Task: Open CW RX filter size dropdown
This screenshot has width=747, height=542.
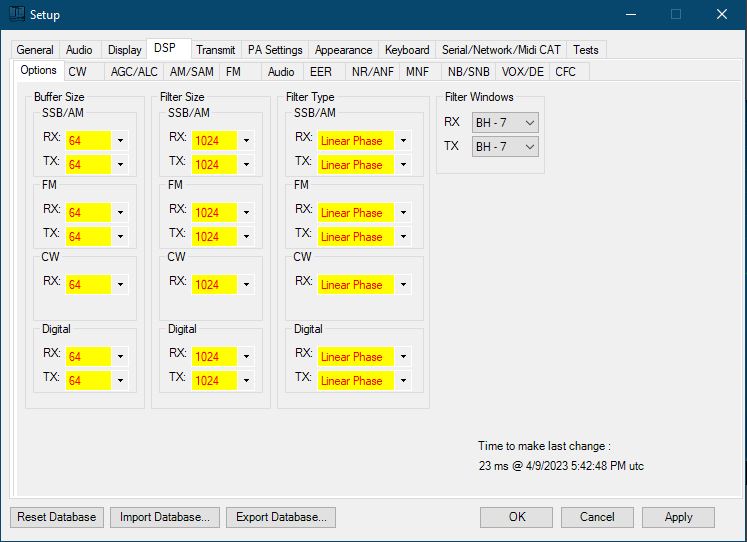Action: tap(246, 285)
